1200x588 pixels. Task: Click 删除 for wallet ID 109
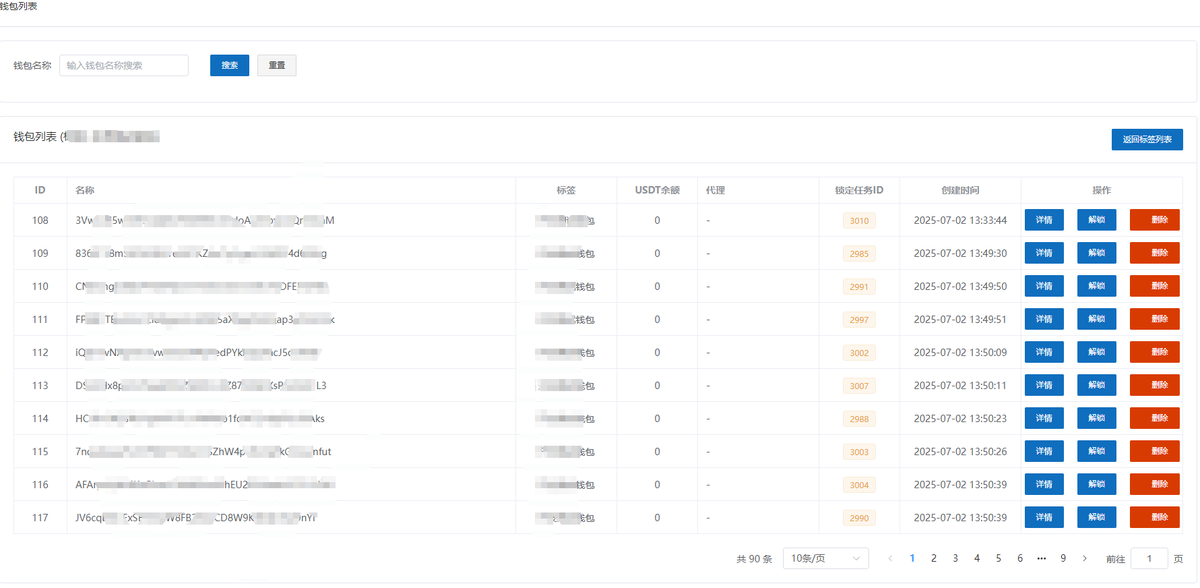(x=1155, y=253)
